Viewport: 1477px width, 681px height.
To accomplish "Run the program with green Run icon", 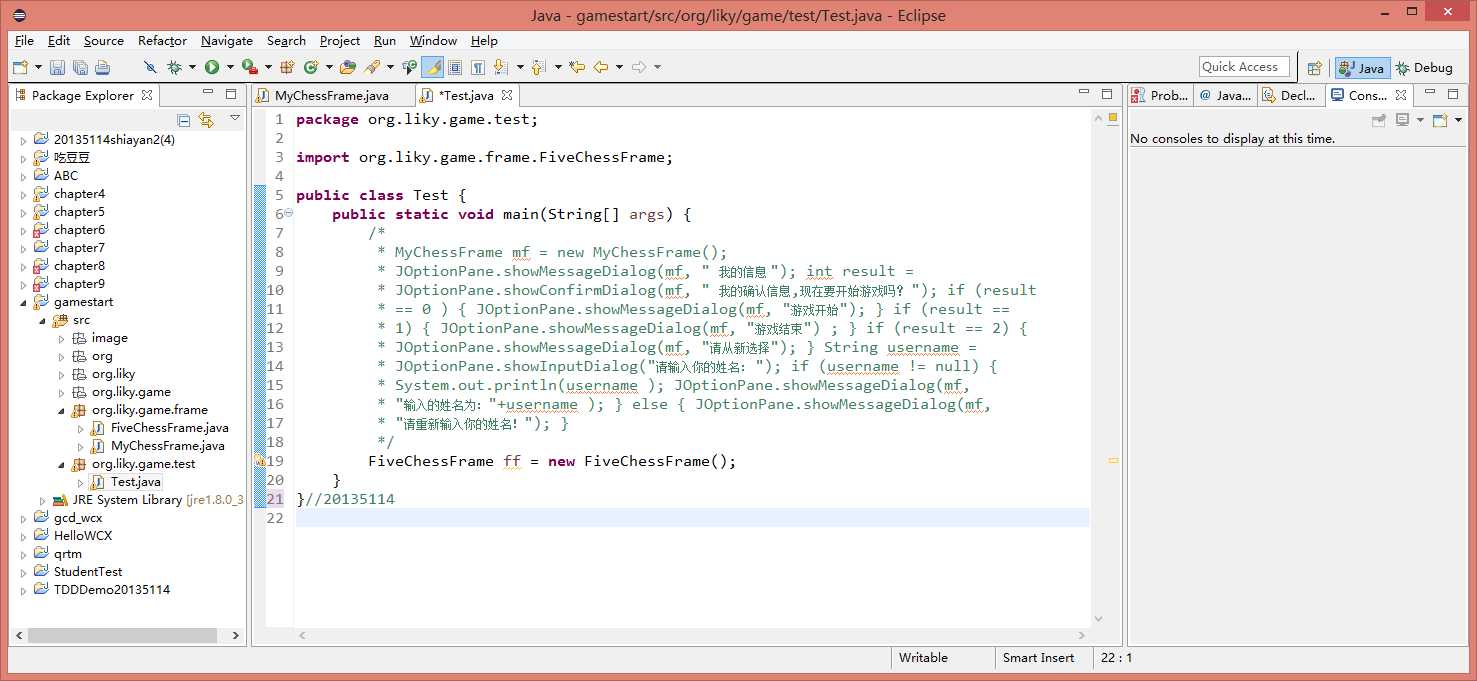I will point(212,67).
